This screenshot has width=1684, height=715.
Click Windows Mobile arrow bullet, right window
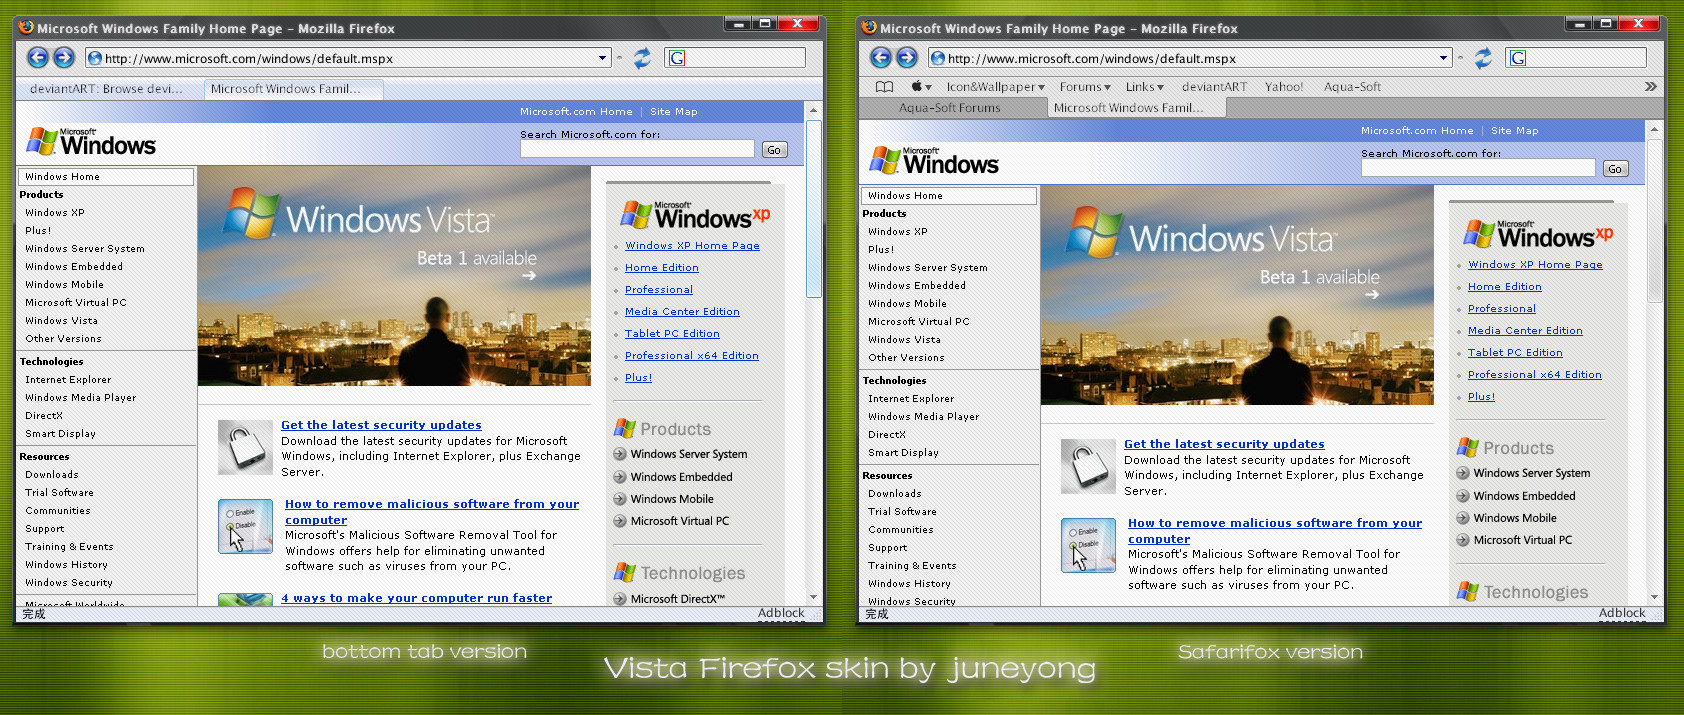coord(1463,518)
